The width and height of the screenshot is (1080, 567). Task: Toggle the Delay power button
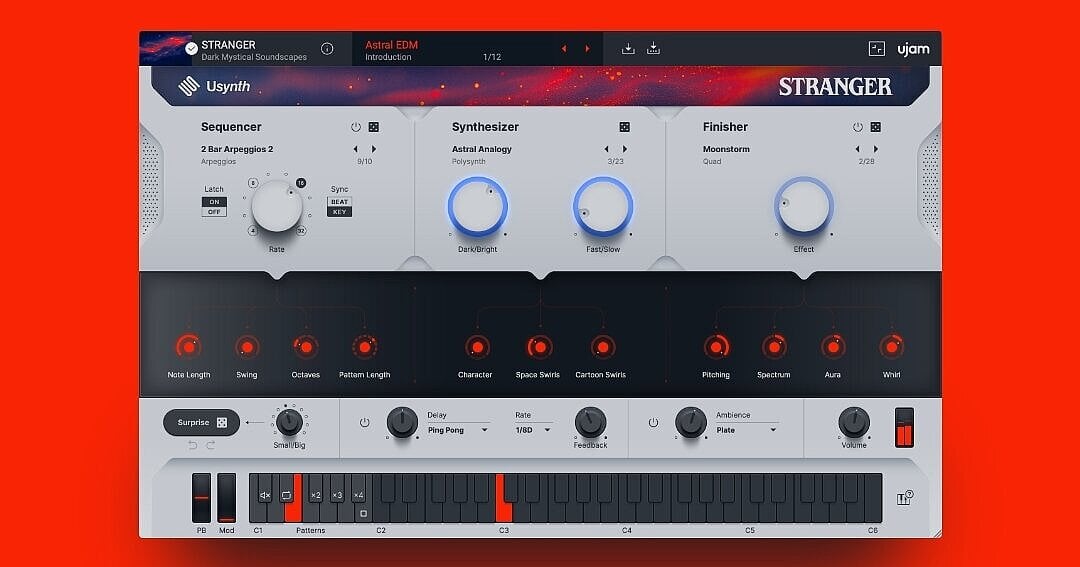click(364, 423)
